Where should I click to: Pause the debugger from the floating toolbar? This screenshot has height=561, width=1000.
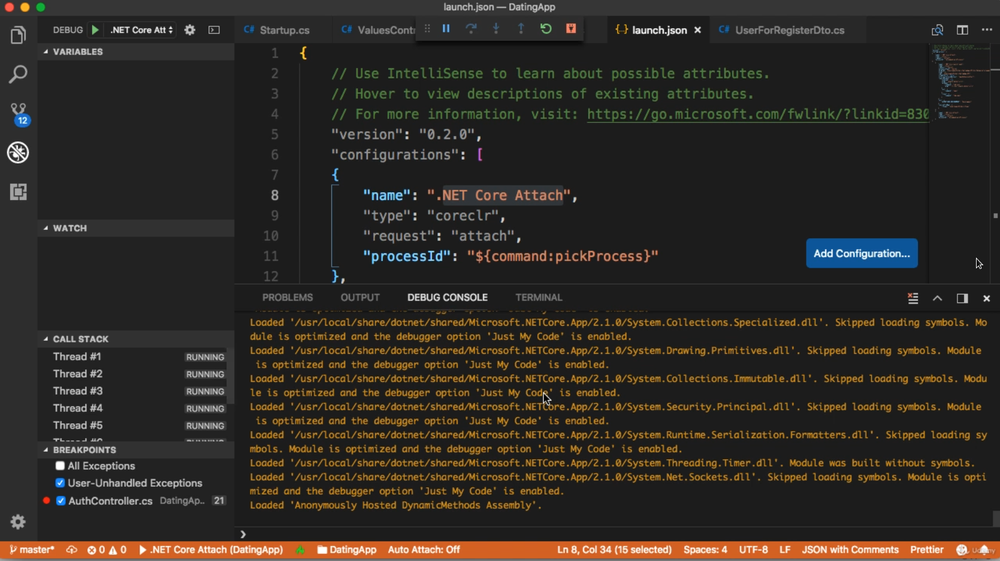pos(446,29)
